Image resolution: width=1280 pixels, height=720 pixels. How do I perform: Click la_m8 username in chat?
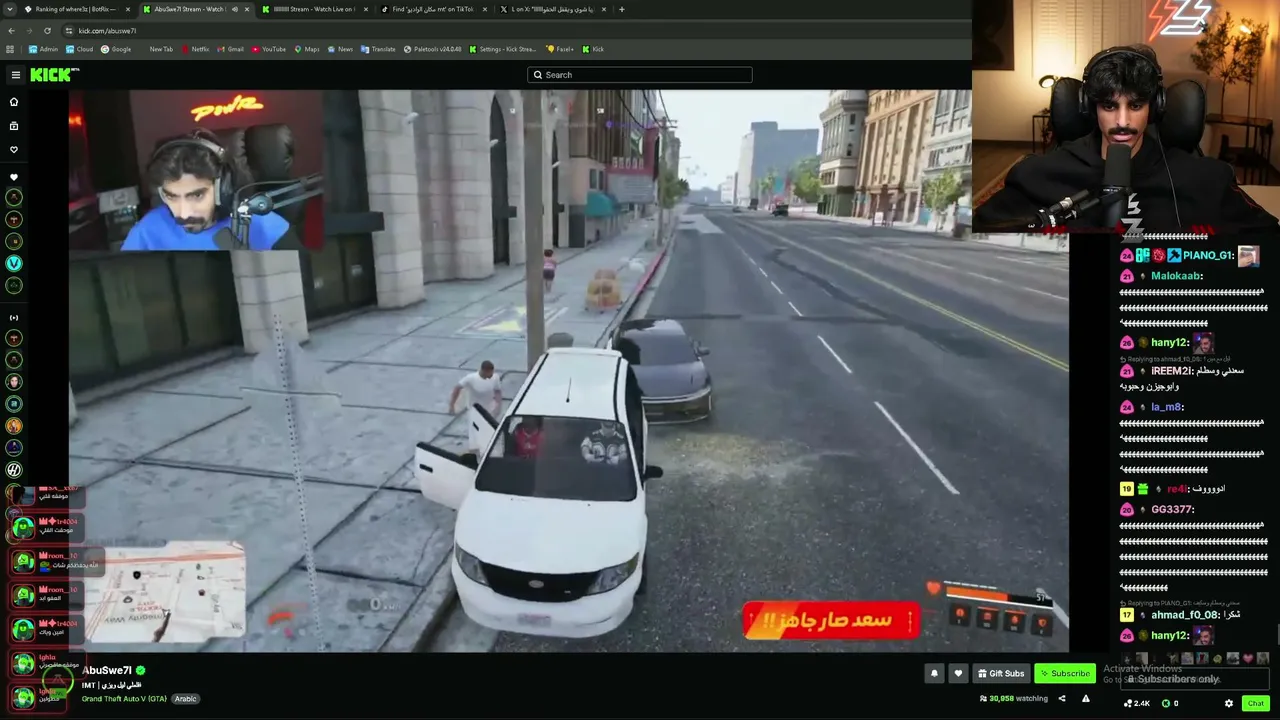pos(1167,407)
